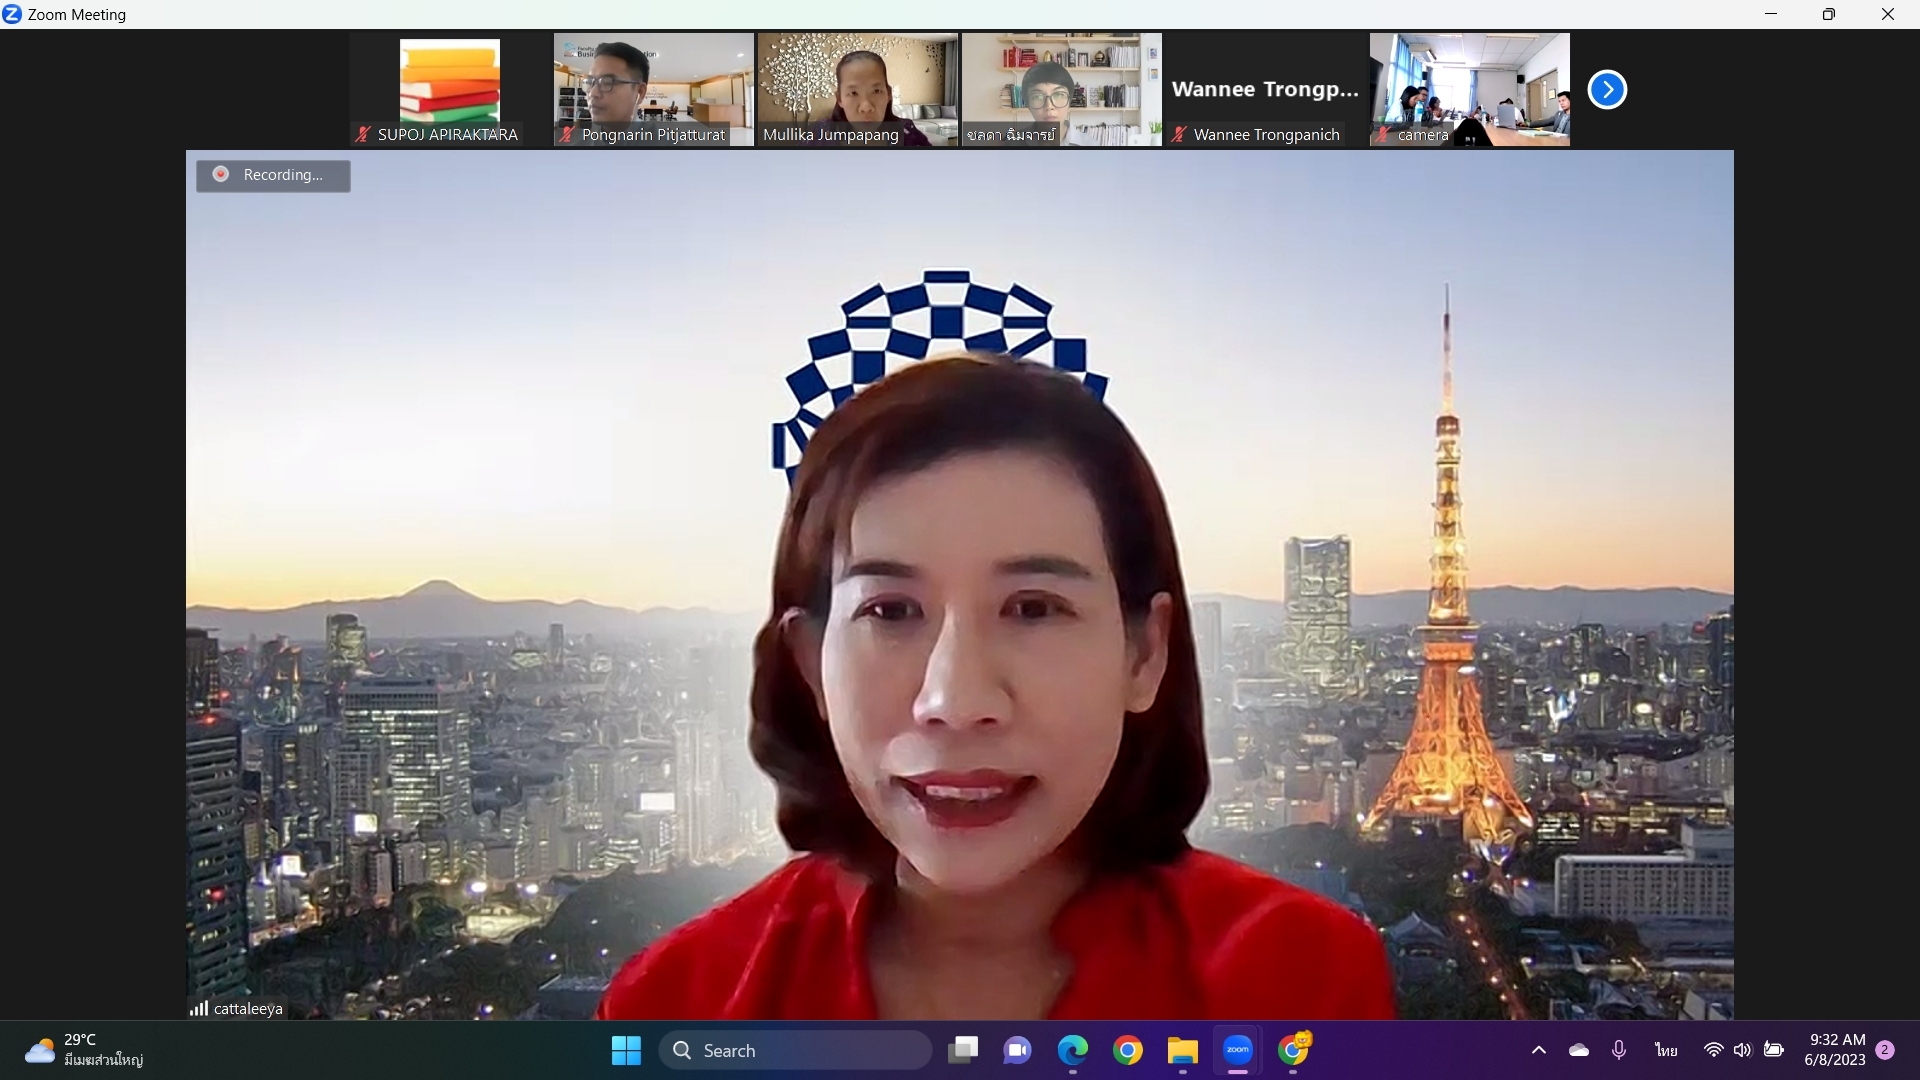Open the volume speaker tray icon

[x=1743, y=1050]
